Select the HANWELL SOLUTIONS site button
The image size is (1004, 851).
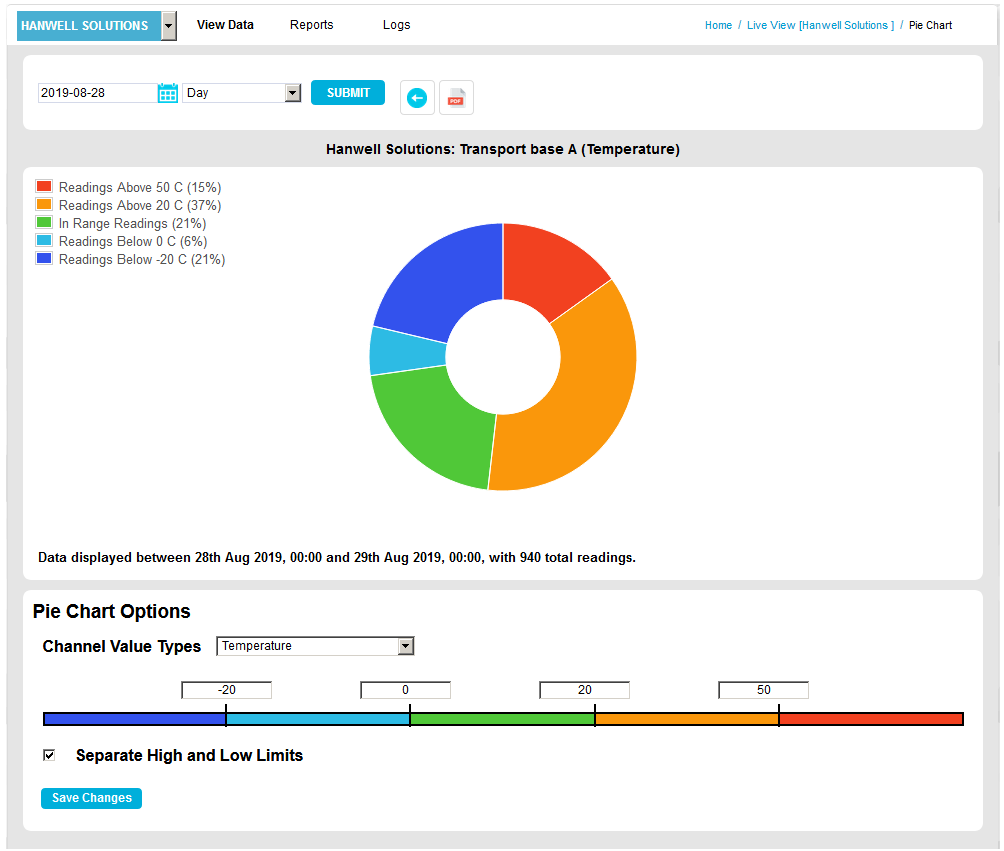pos(89,26)
